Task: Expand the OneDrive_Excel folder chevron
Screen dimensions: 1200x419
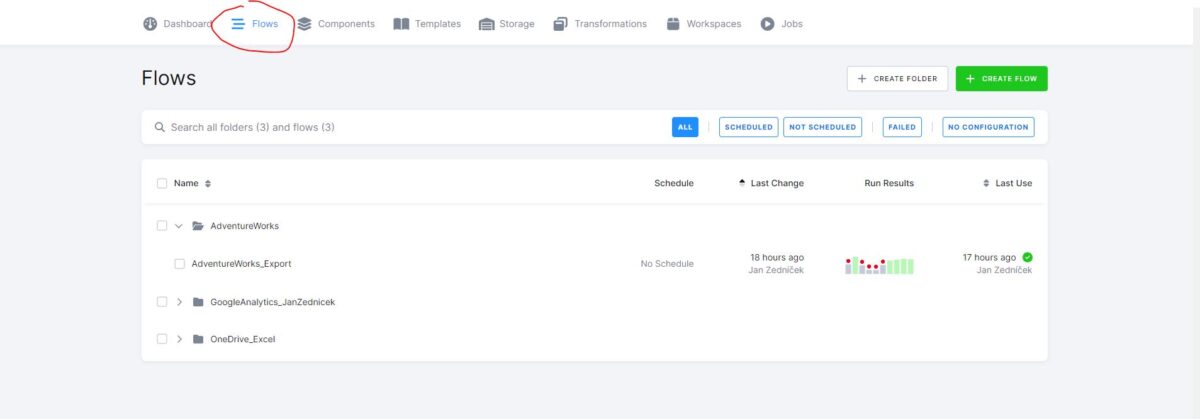Action: pyautogui.click(x=179, y=339)
